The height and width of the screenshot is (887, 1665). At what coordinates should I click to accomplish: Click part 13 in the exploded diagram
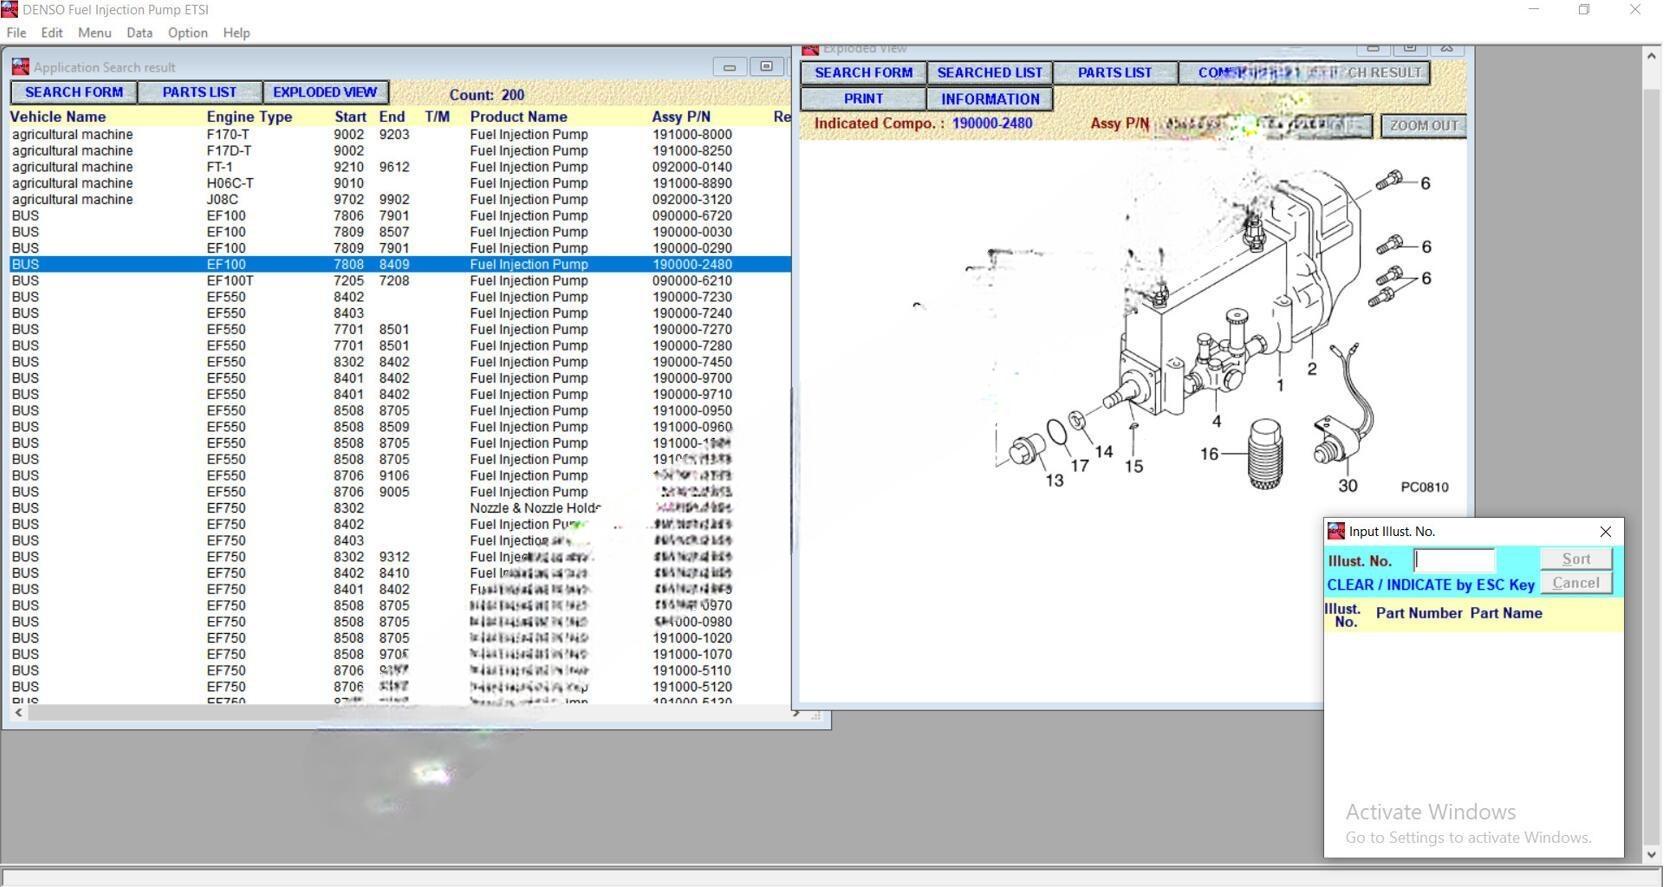1054,481
